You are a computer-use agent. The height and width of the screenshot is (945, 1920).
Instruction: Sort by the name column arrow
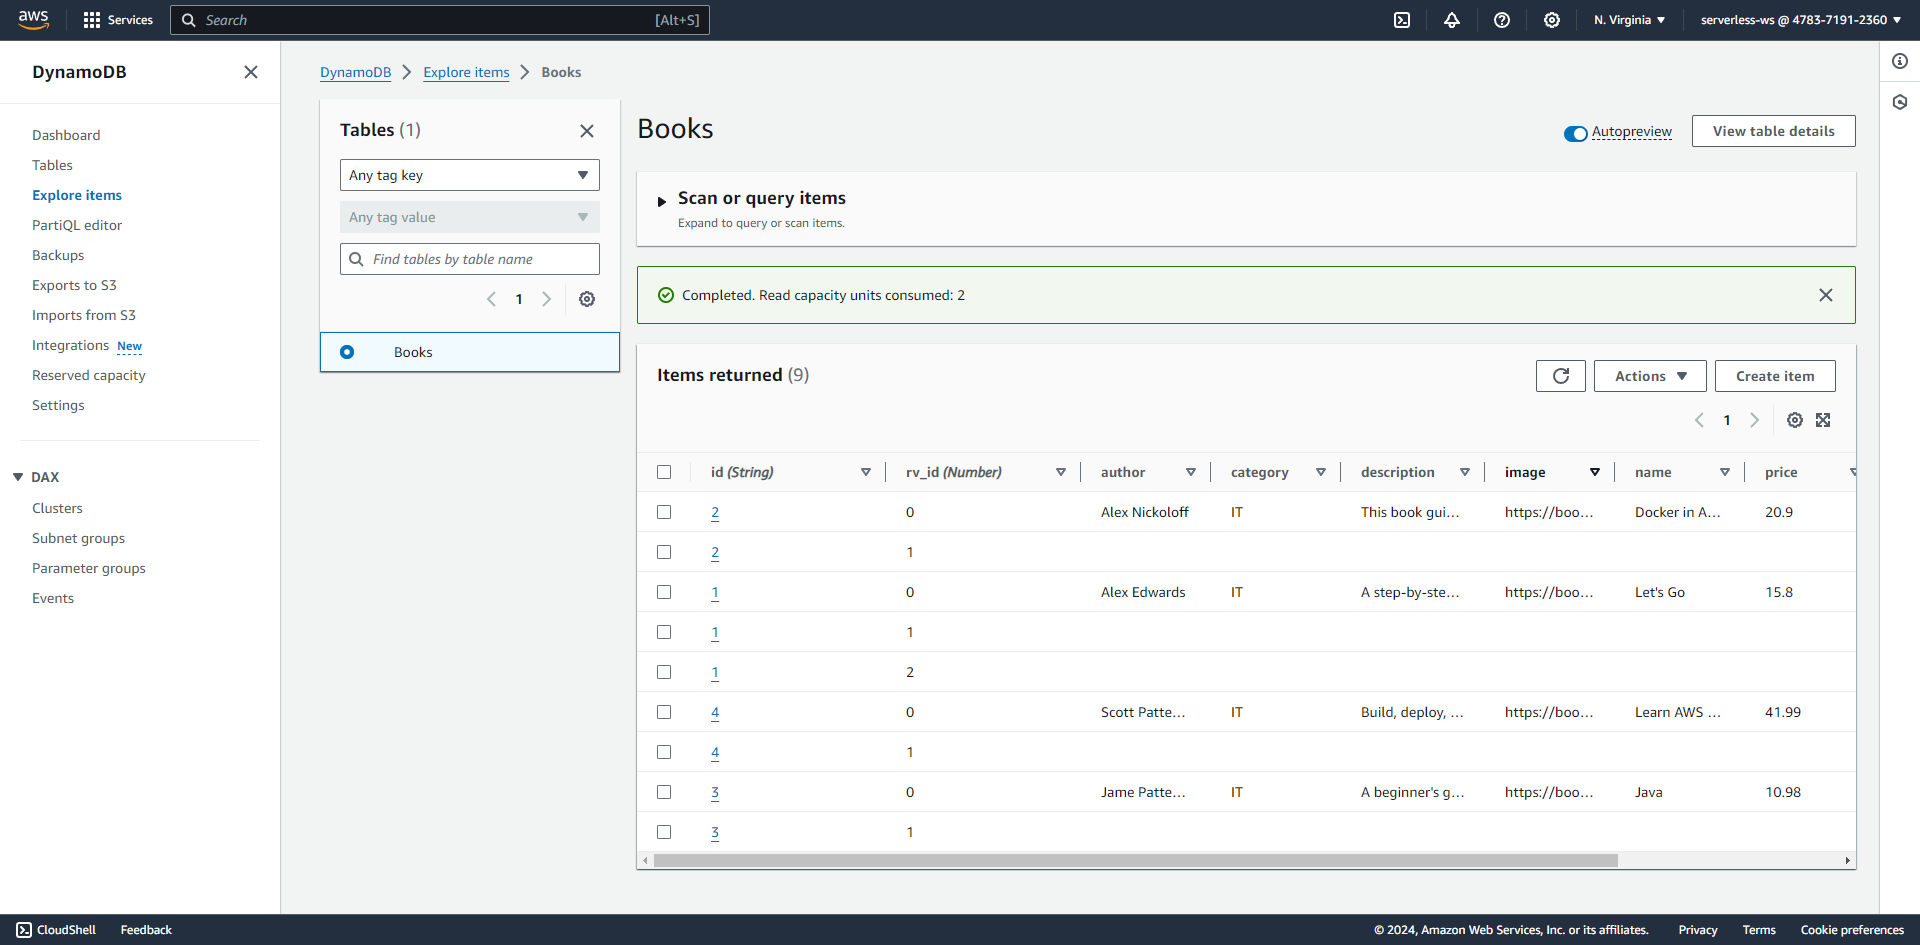click(1725, 472)
